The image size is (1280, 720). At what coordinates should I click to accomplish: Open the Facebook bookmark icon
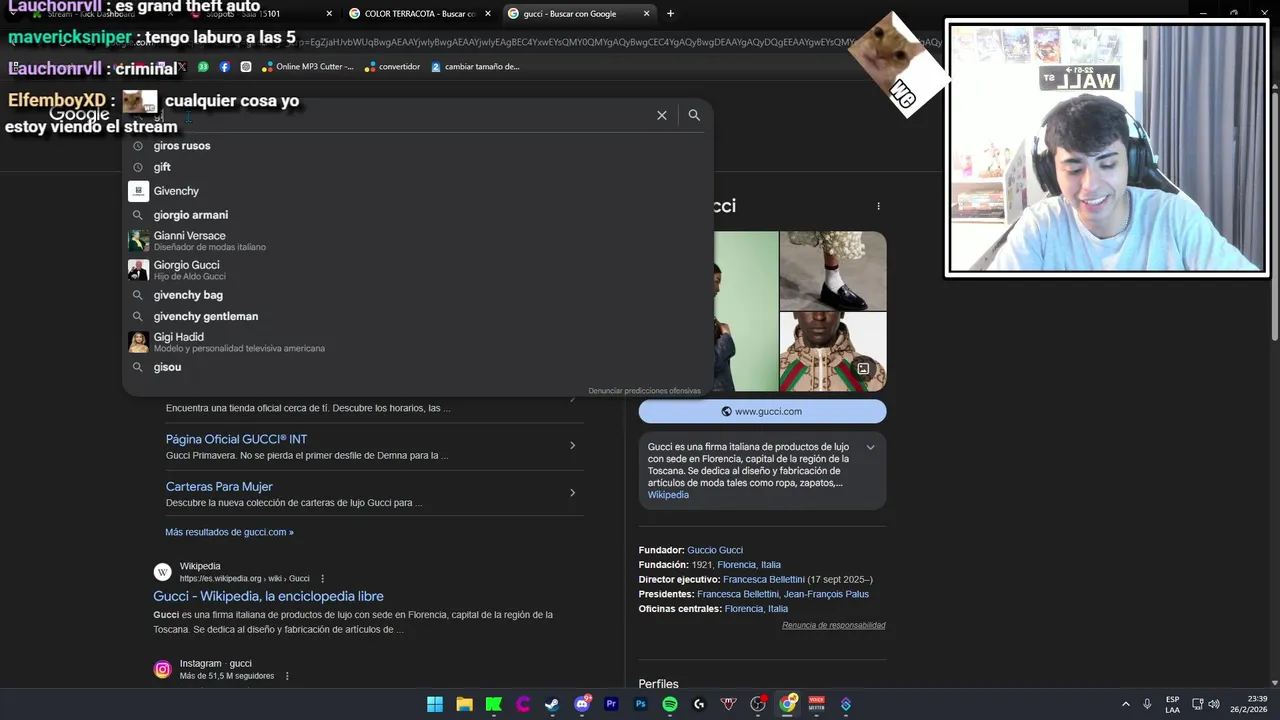pos(224,67)
